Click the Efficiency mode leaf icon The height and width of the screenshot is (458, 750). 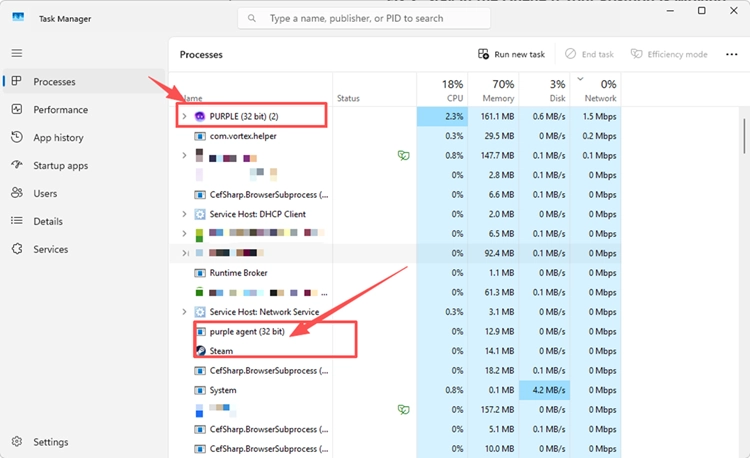pos(636,54)
